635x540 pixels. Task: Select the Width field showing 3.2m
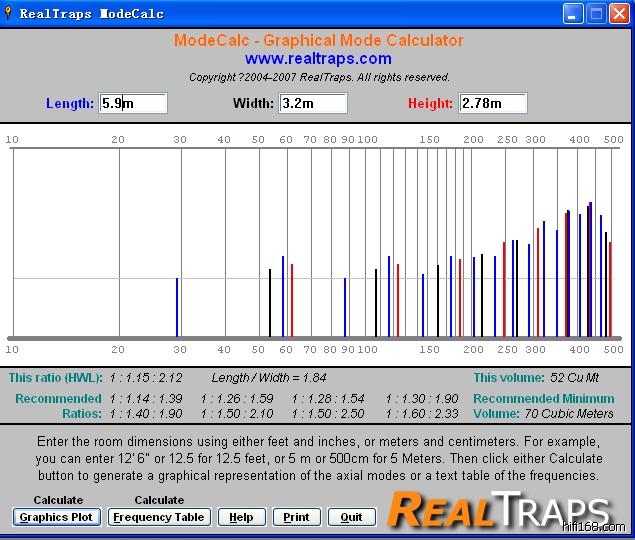(313, 103)
